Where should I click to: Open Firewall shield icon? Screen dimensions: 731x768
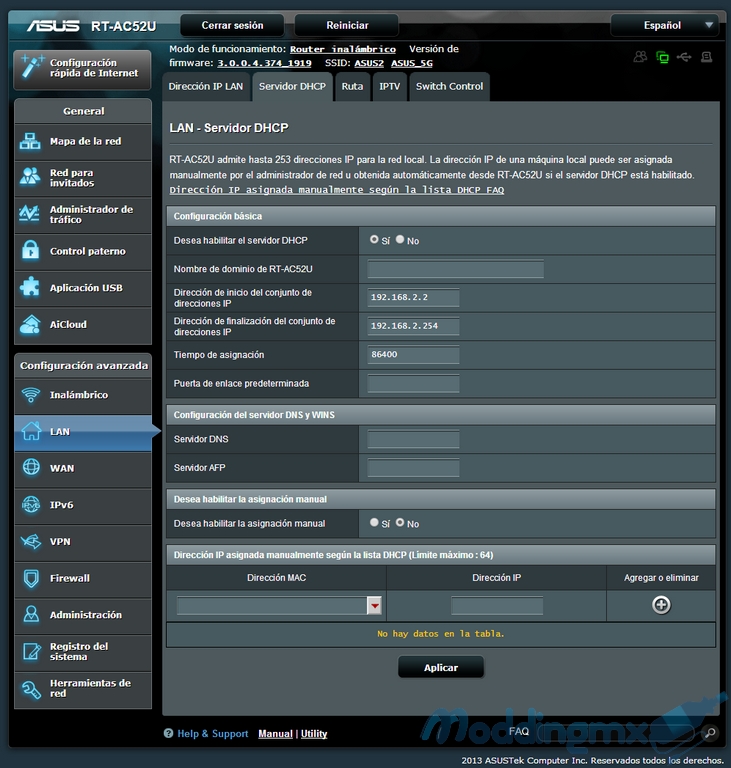click(31, 578)
